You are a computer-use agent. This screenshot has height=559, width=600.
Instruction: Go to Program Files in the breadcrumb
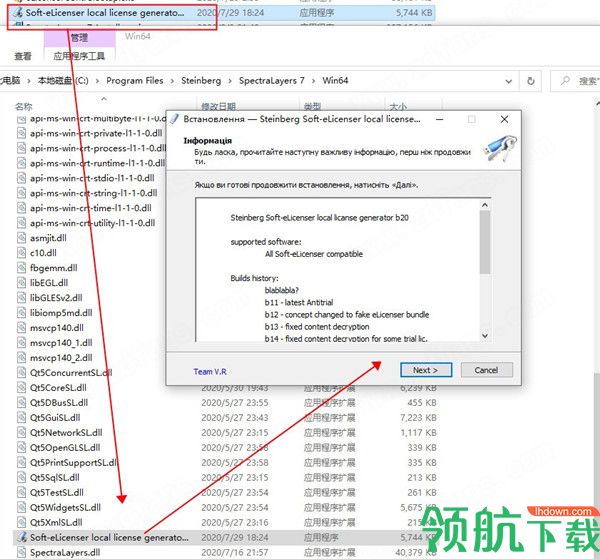pos(135,81)
